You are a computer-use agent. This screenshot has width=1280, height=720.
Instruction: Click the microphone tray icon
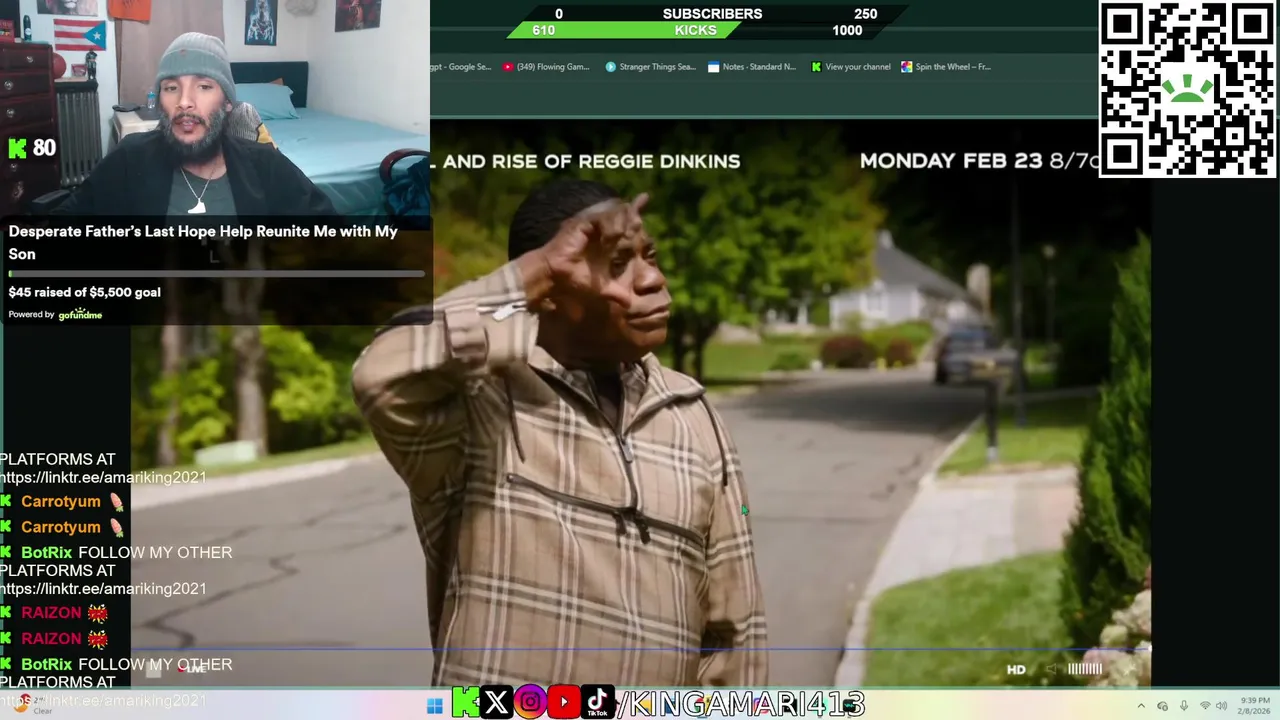(1184, 706)
